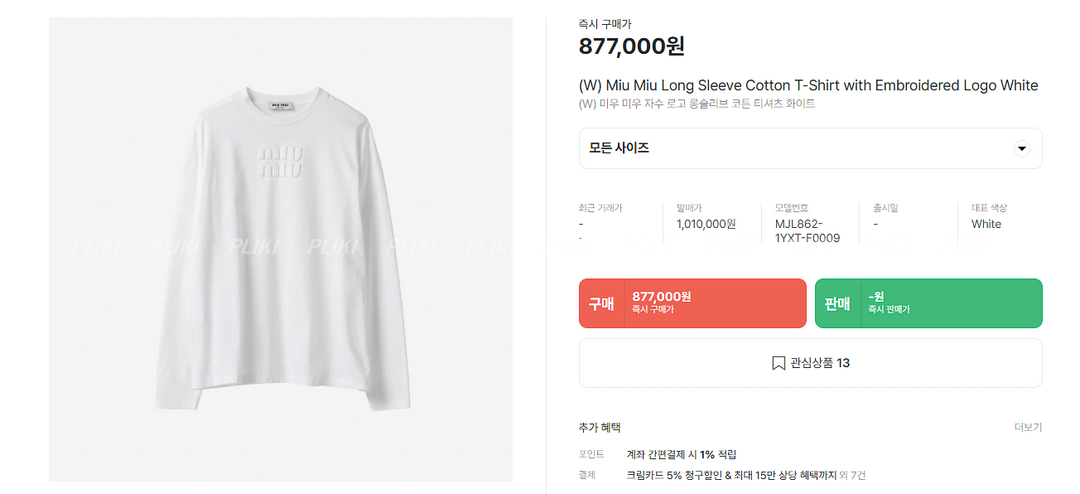
Task: Click the bookmark icon beside 관심상품
Action: (x=778, y=363)
